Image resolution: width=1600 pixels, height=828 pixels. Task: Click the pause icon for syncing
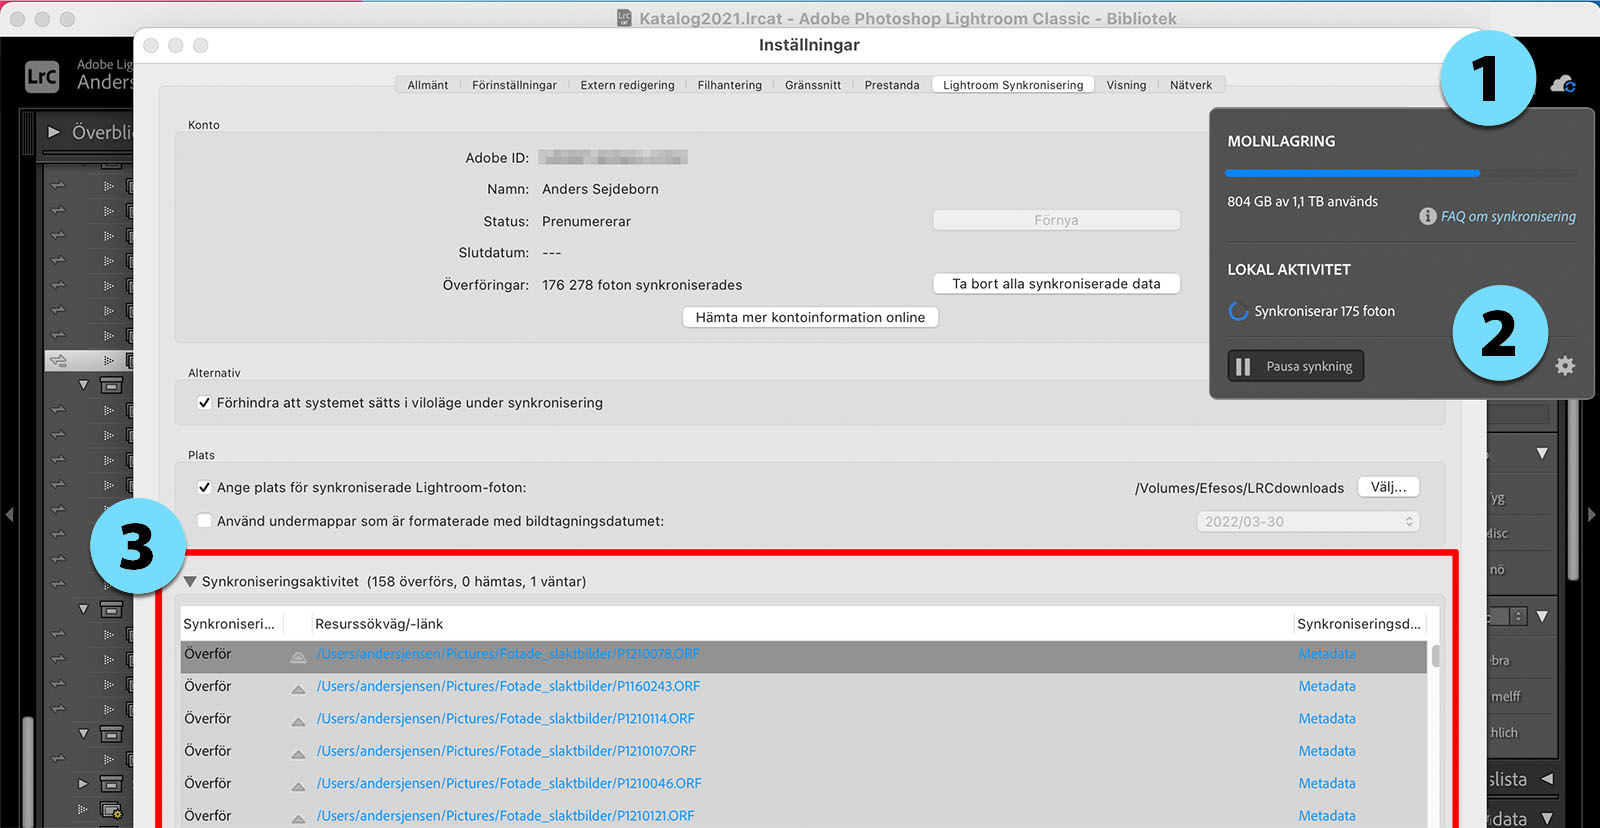pyautogui.click(x=1243, y=367)
